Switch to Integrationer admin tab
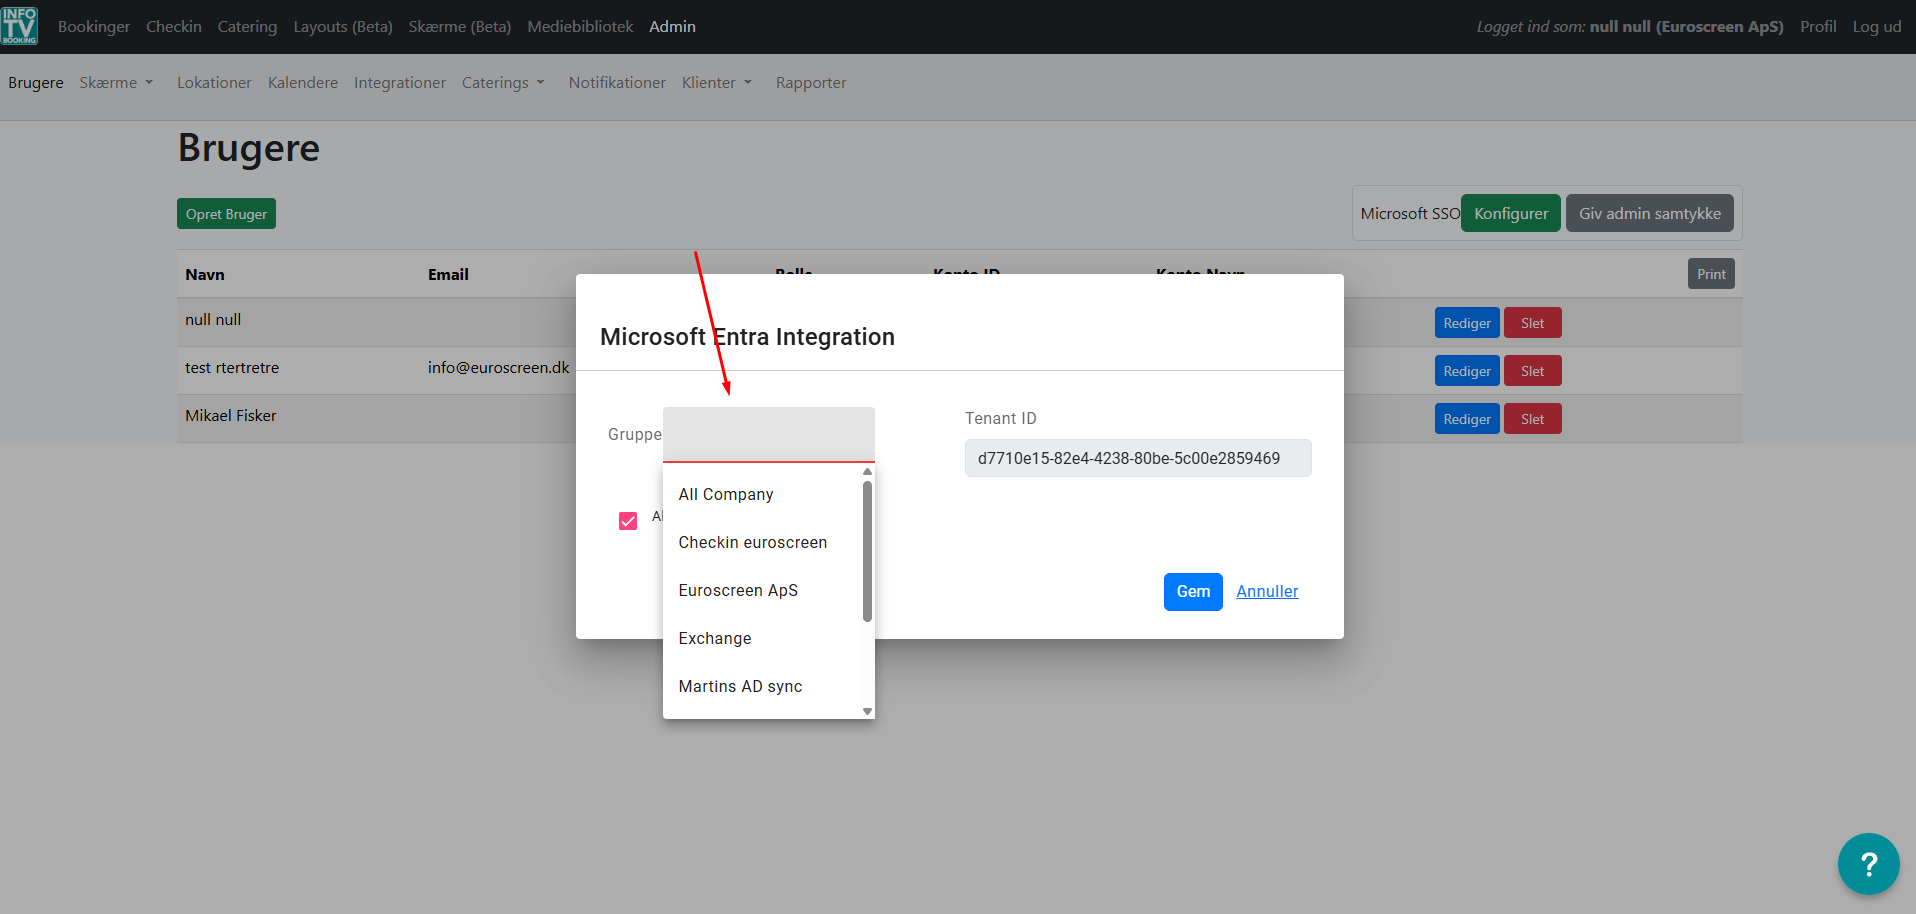Image resolution: width=1916 pixels, height=914 pixels. point(400,82)
